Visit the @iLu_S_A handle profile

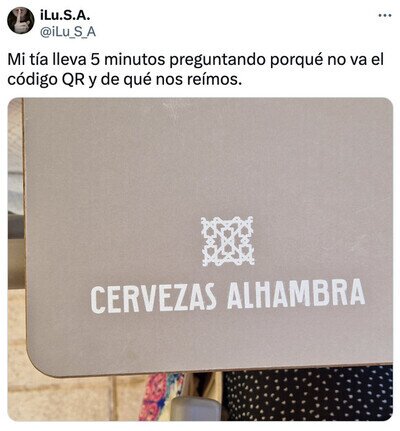pyautogui.click(x=68, y=32)
